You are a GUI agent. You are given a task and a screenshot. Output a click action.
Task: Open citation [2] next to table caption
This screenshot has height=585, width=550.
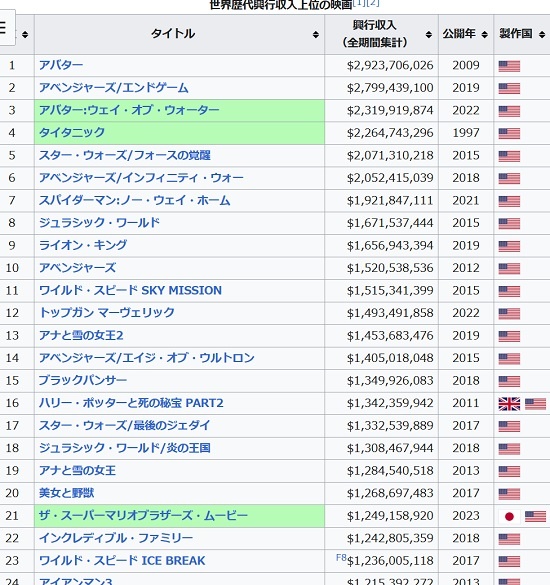[372, 3]
